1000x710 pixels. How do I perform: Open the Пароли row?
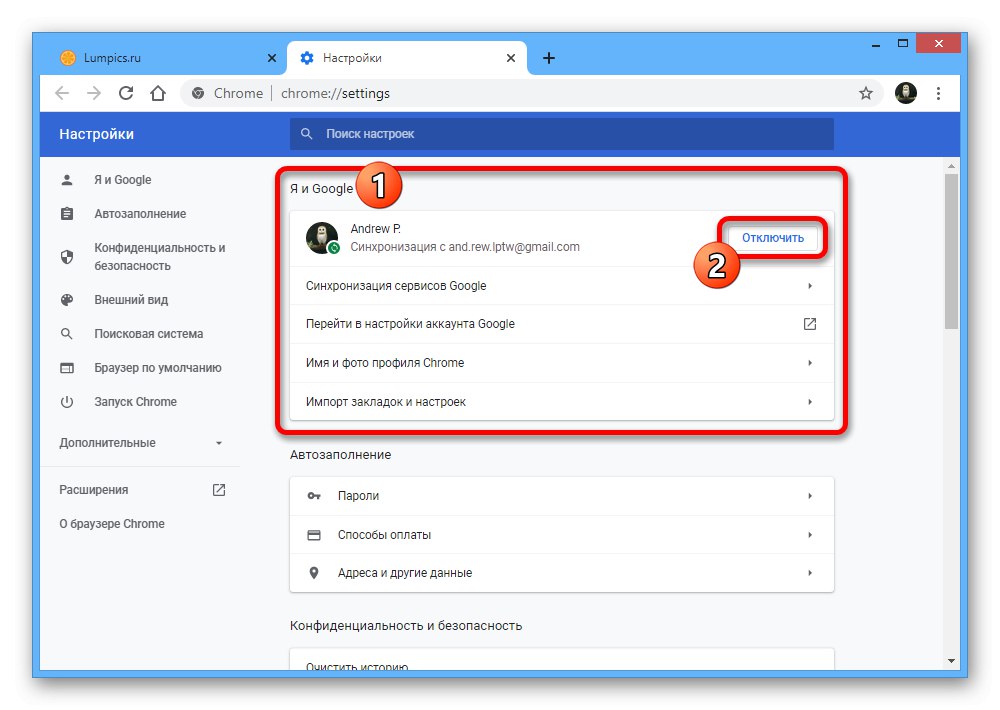tap(562, 496)
